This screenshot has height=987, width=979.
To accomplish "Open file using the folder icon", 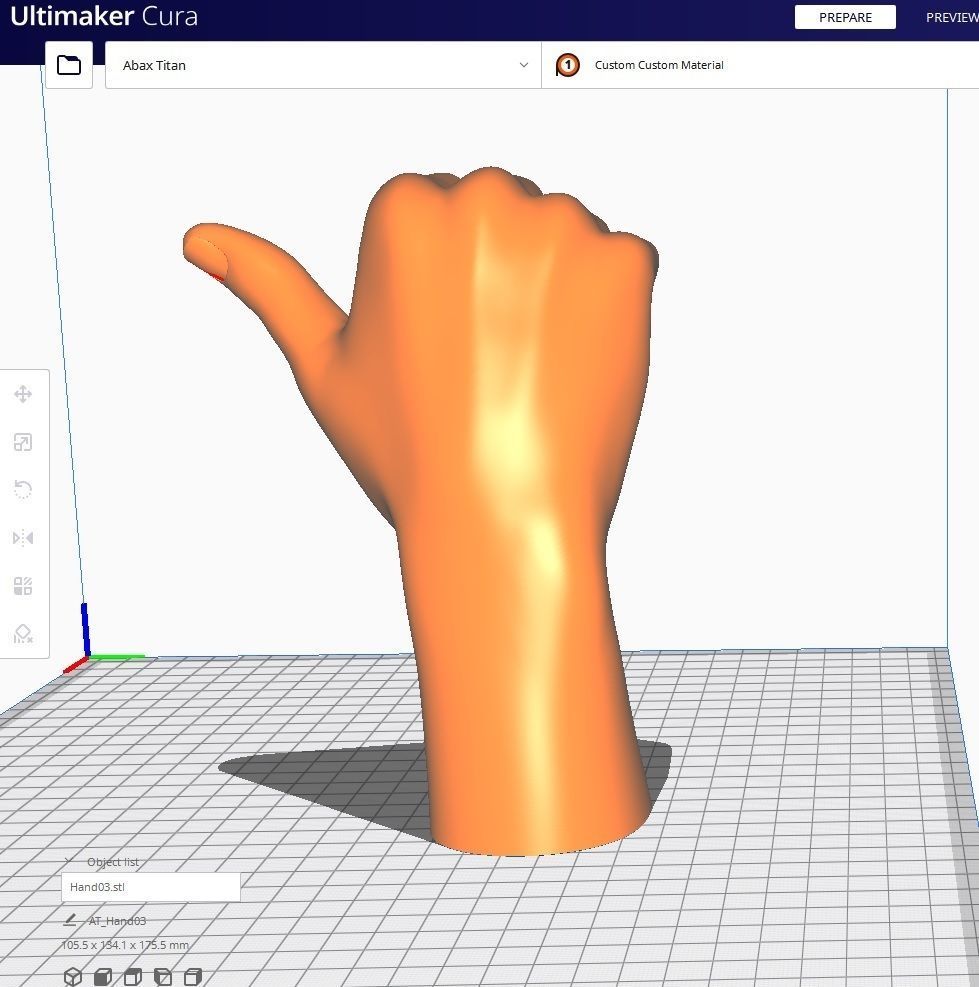I will (x=69, y=65).
